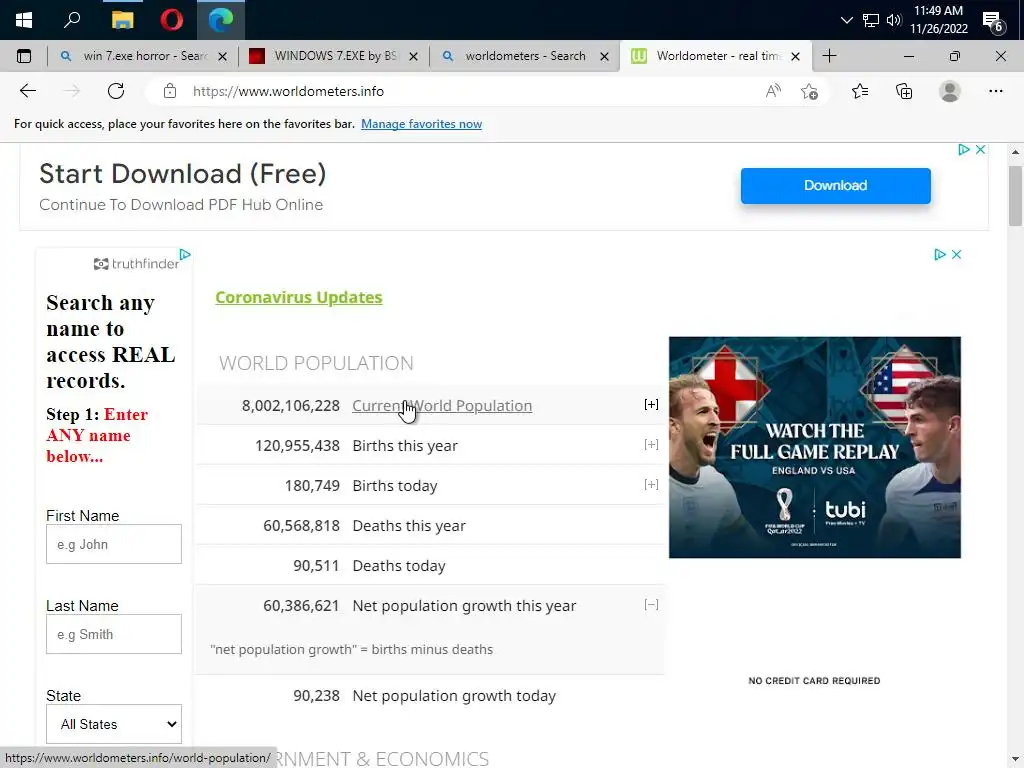
Task: Open Edge tab actions menu
Action: 24,56
